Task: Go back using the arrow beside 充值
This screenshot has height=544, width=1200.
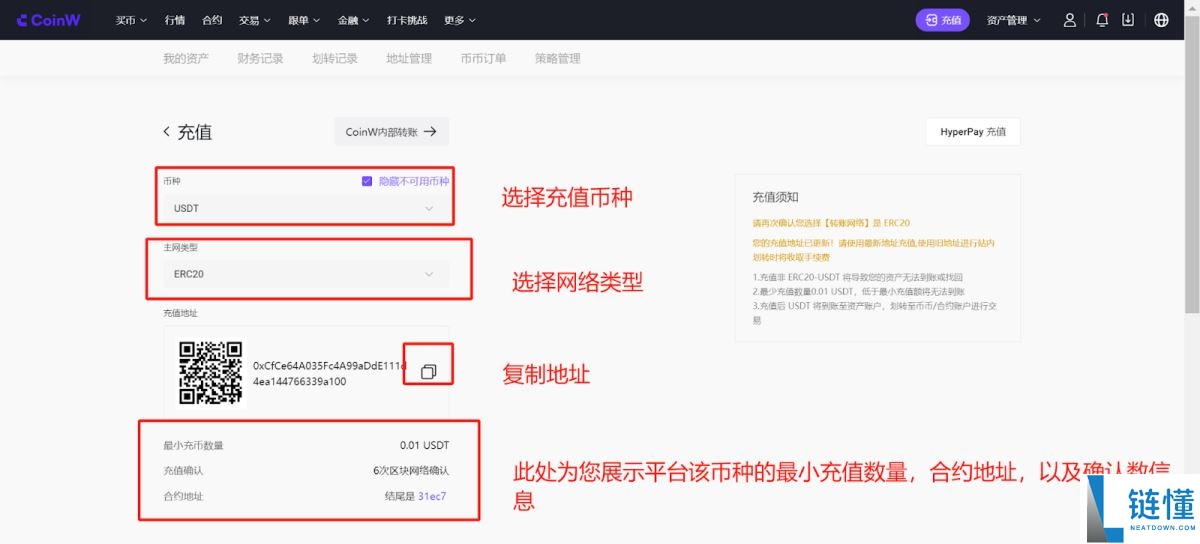Action: [167, 132]
